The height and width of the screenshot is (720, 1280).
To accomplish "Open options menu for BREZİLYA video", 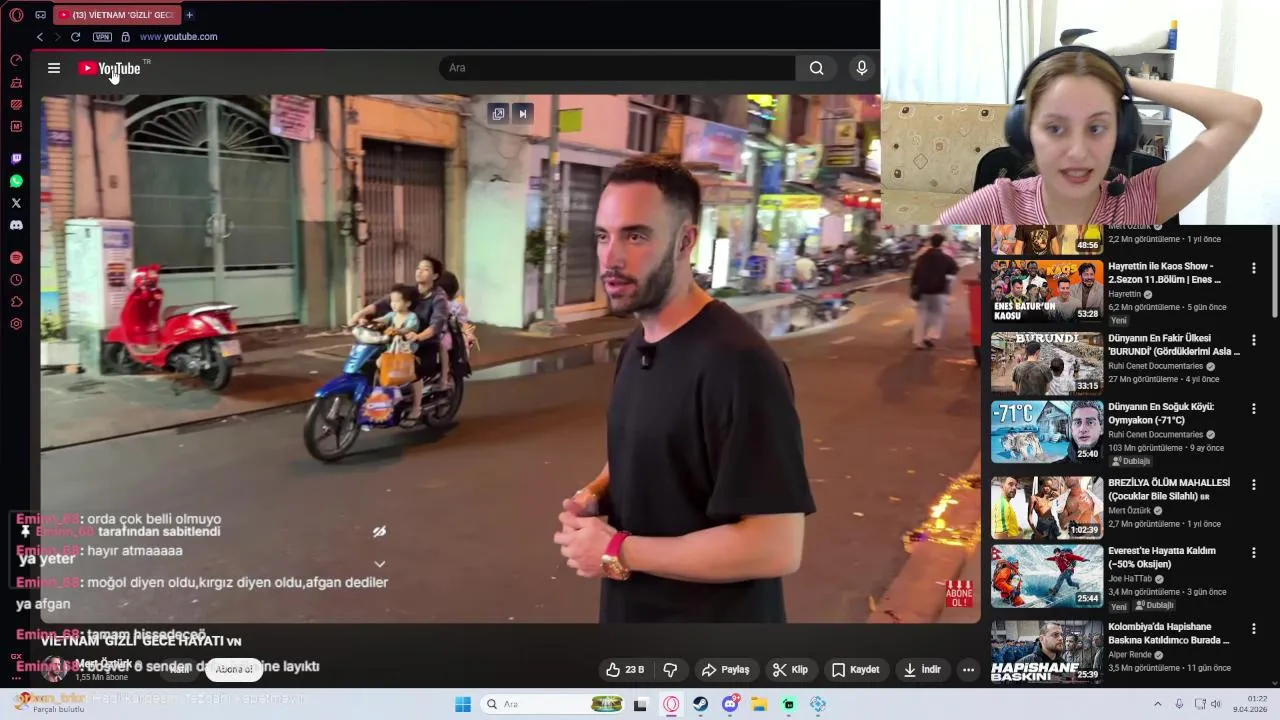I will coord(1253,484).
